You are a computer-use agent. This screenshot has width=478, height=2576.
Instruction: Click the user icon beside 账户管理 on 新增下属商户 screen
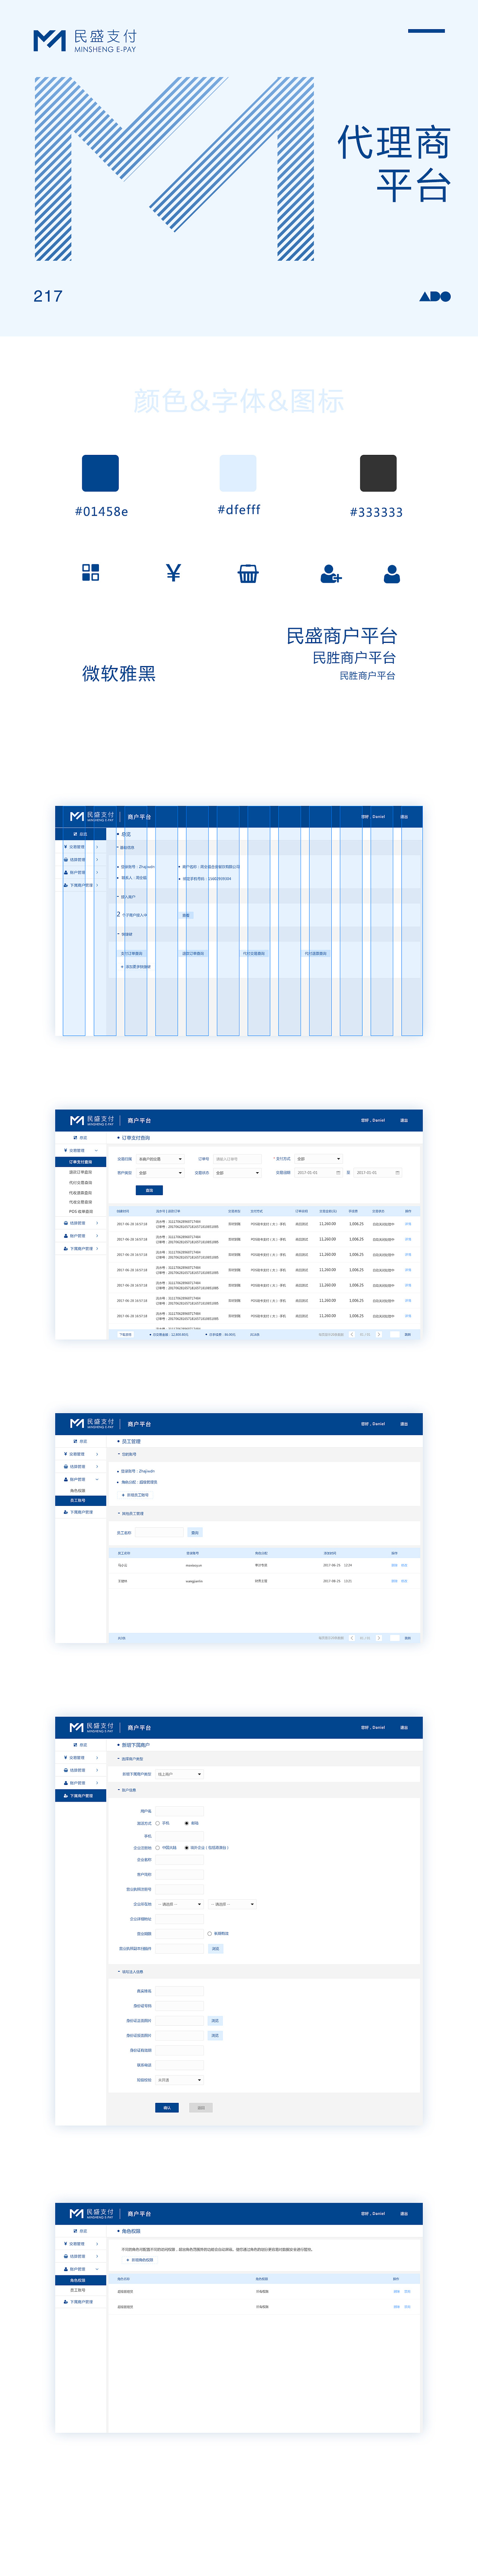(66, 1783)
